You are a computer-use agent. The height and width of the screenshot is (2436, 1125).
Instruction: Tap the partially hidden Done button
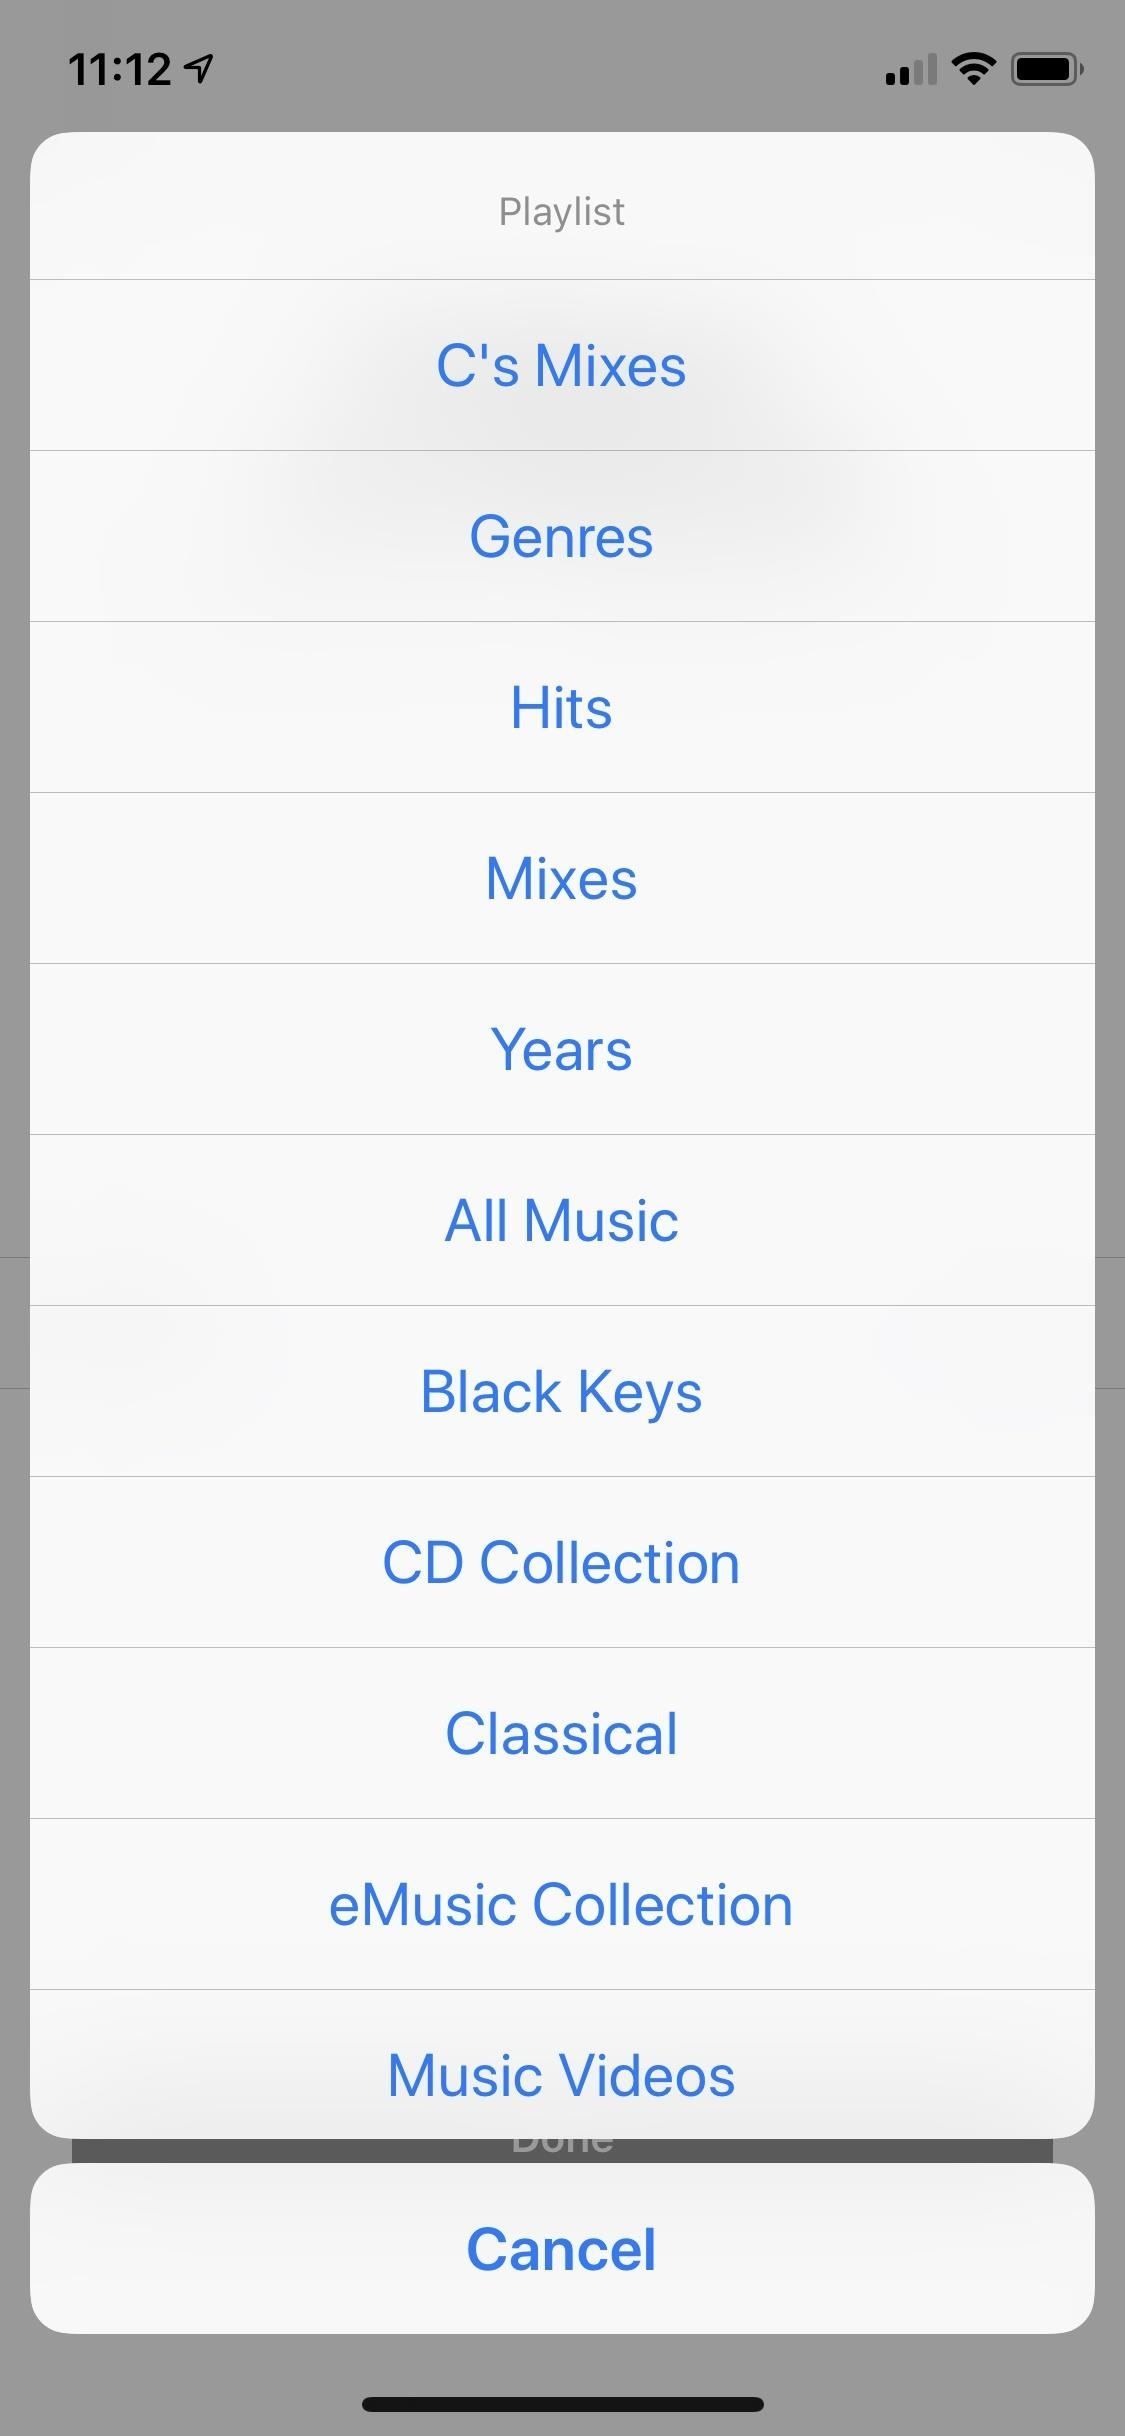pos(561,2149)
